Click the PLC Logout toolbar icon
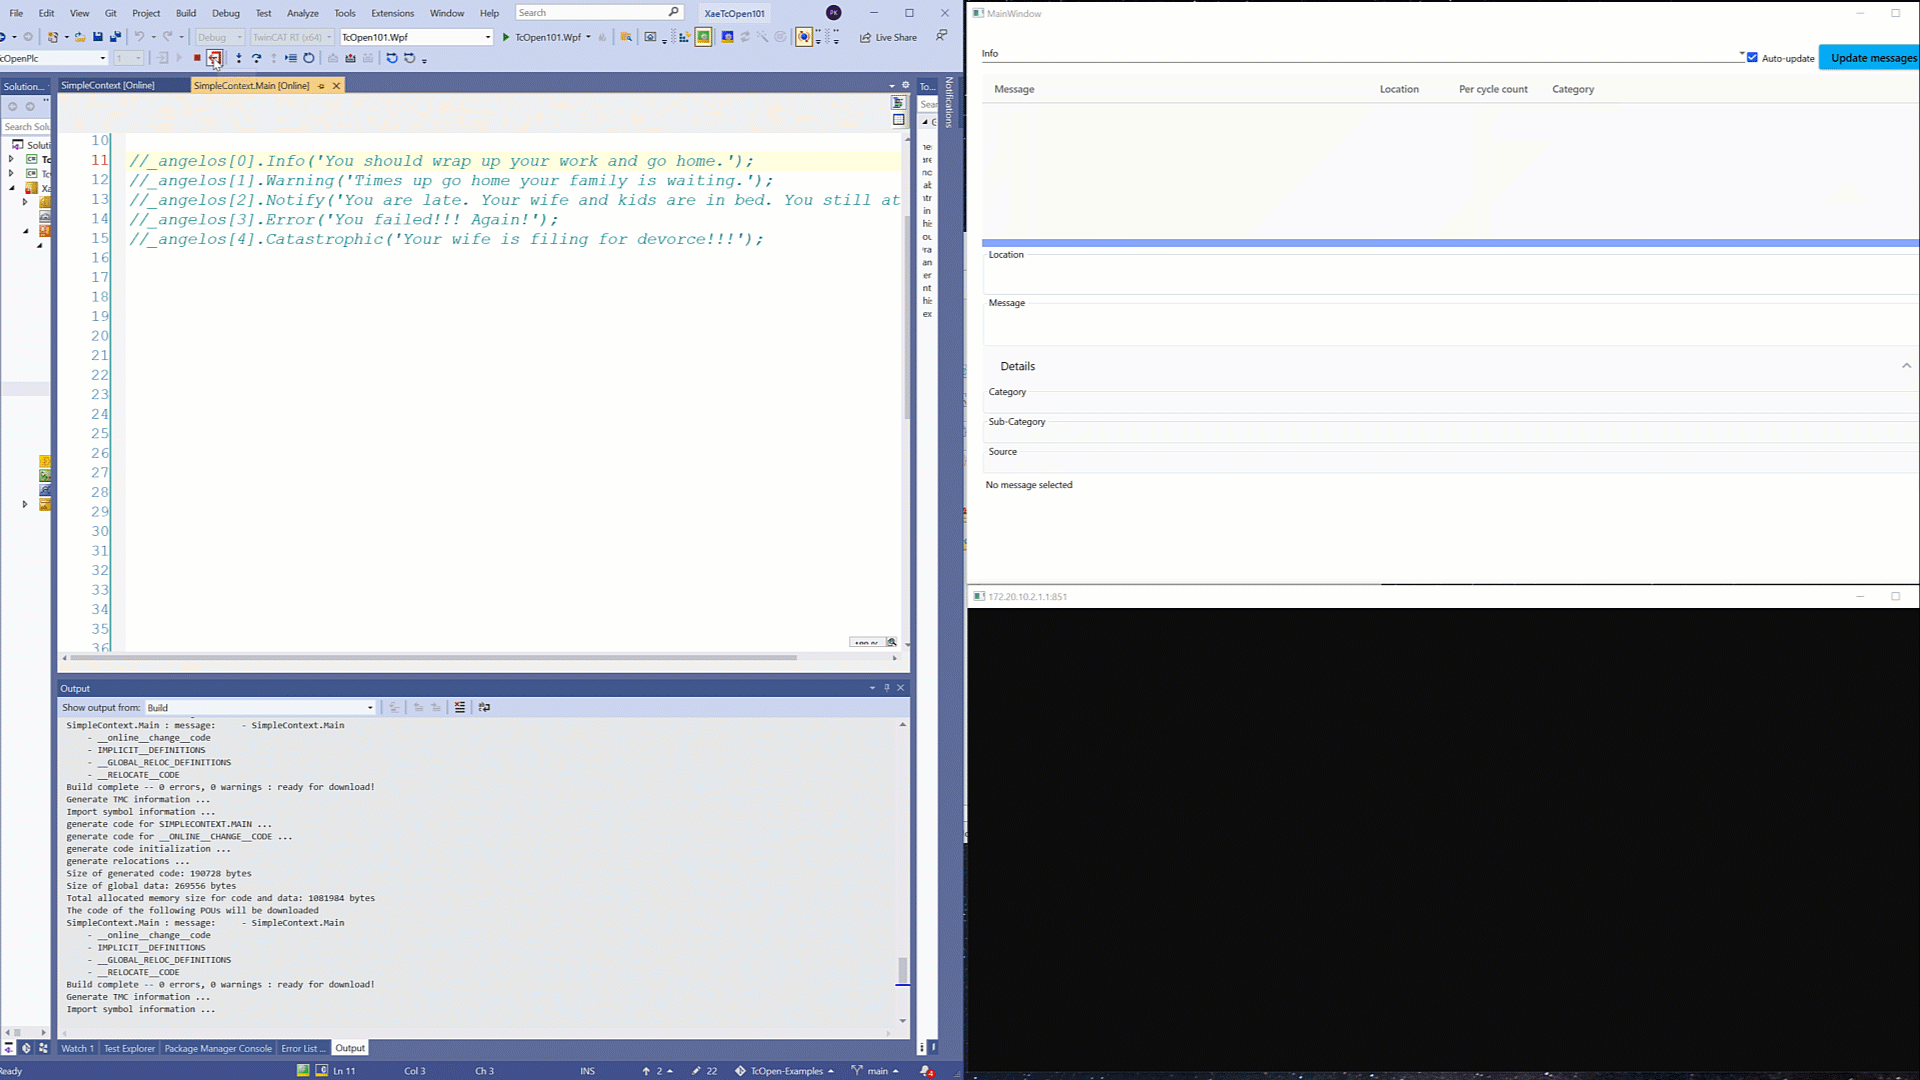The height and width of the screenshot is (1080, 1920). click(x=214, y=58)
